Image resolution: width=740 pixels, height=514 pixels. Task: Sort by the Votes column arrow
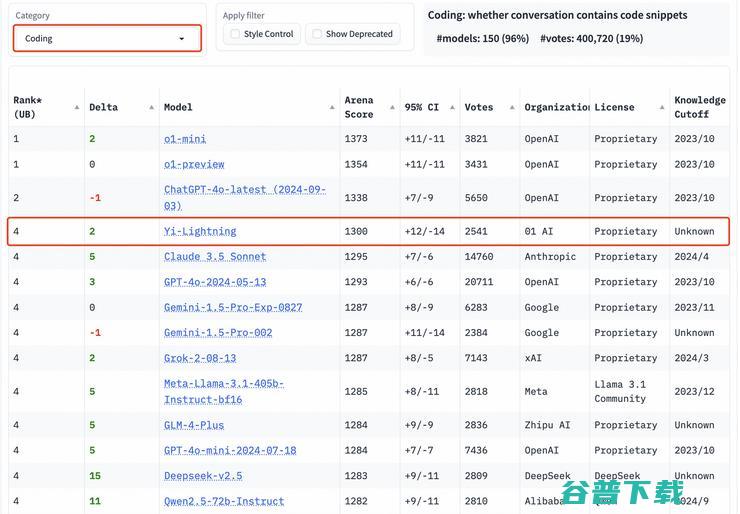[x=512, y=108]
